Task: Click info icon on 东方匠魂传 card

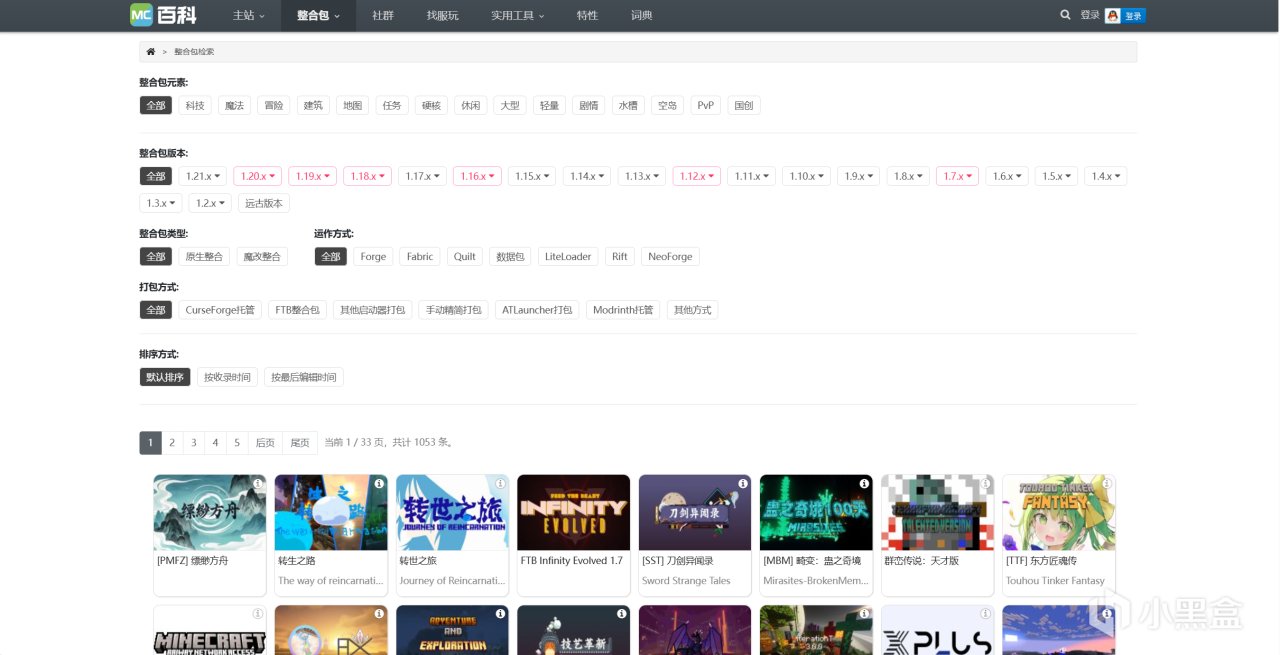Action: [1107, 483]
